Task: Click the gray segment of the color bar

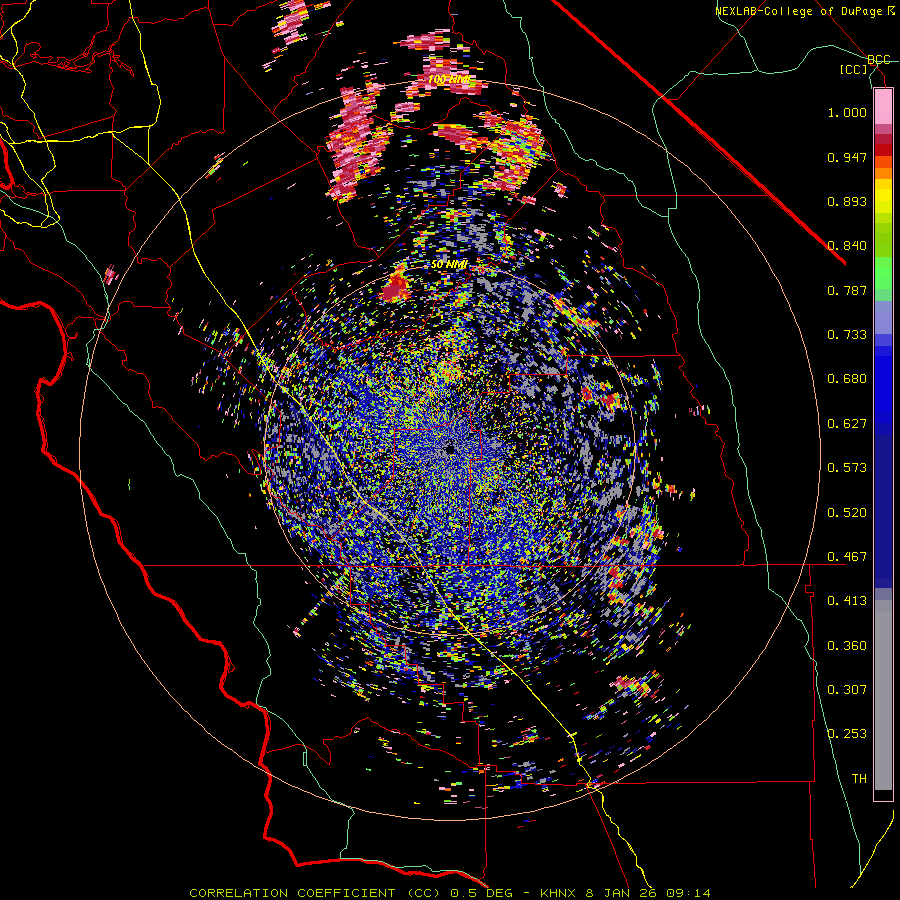Action: click(x=883, y=695)
